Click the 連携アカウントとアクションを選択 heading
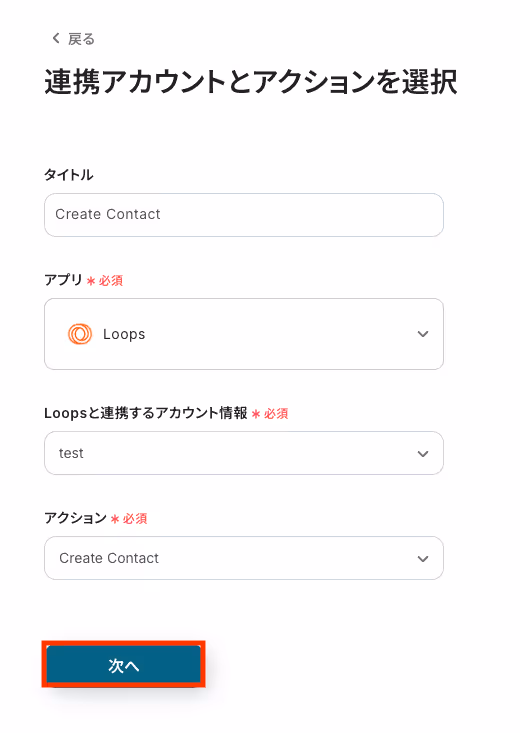Image resolution: width=520 pixels, height=733 pixels. [x=251, y=82]
